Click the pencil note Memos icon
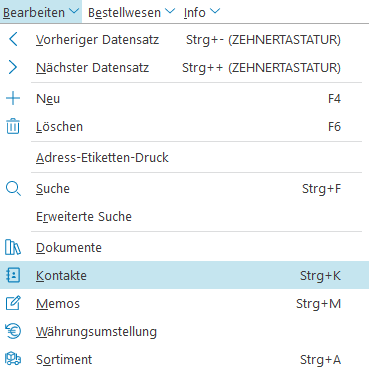Image resolution: width=369 pixels, height=374 pixels. click(x=13, y=303)
